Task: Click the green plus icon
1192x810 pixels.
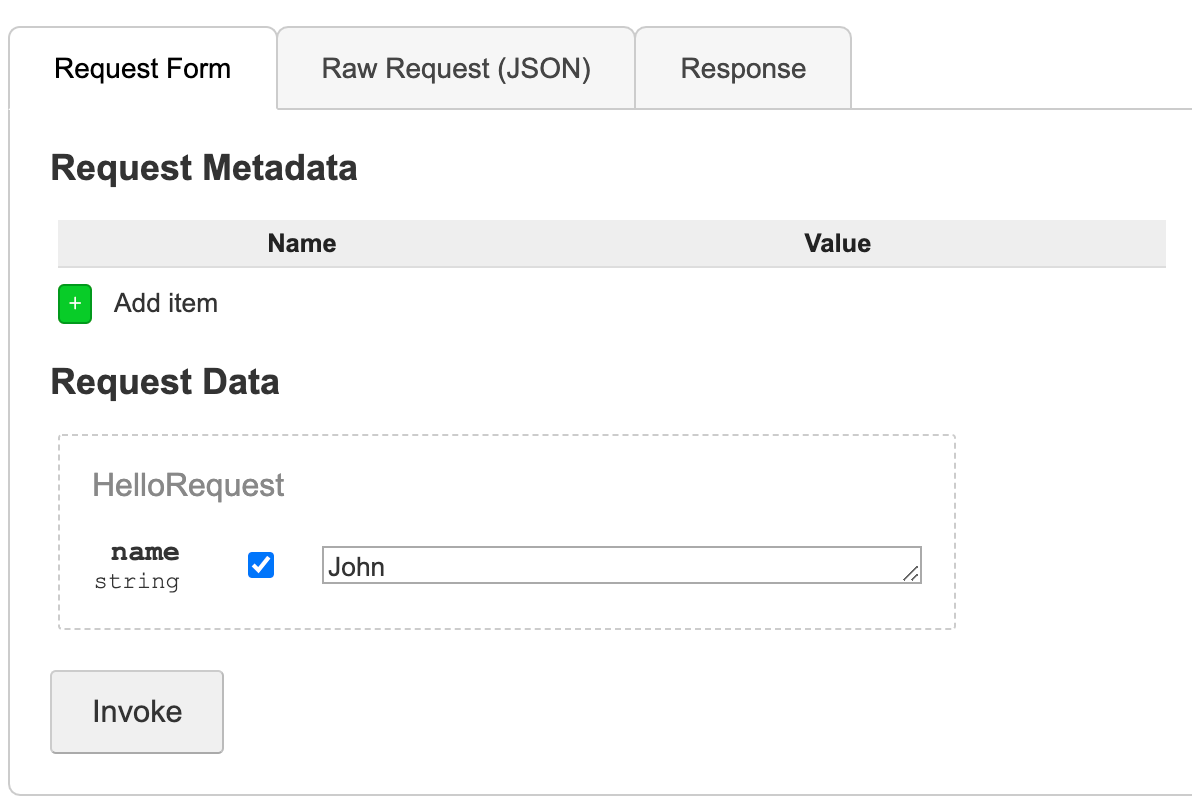Action: (x=75, y=304)
